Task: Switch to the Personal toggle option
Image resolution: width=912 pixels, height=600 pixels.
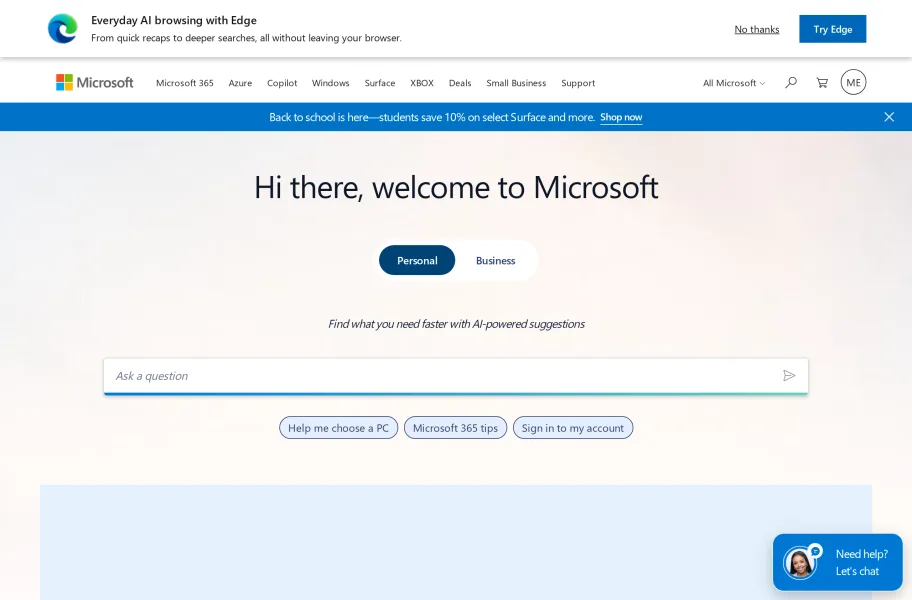Action: [417, 260]
